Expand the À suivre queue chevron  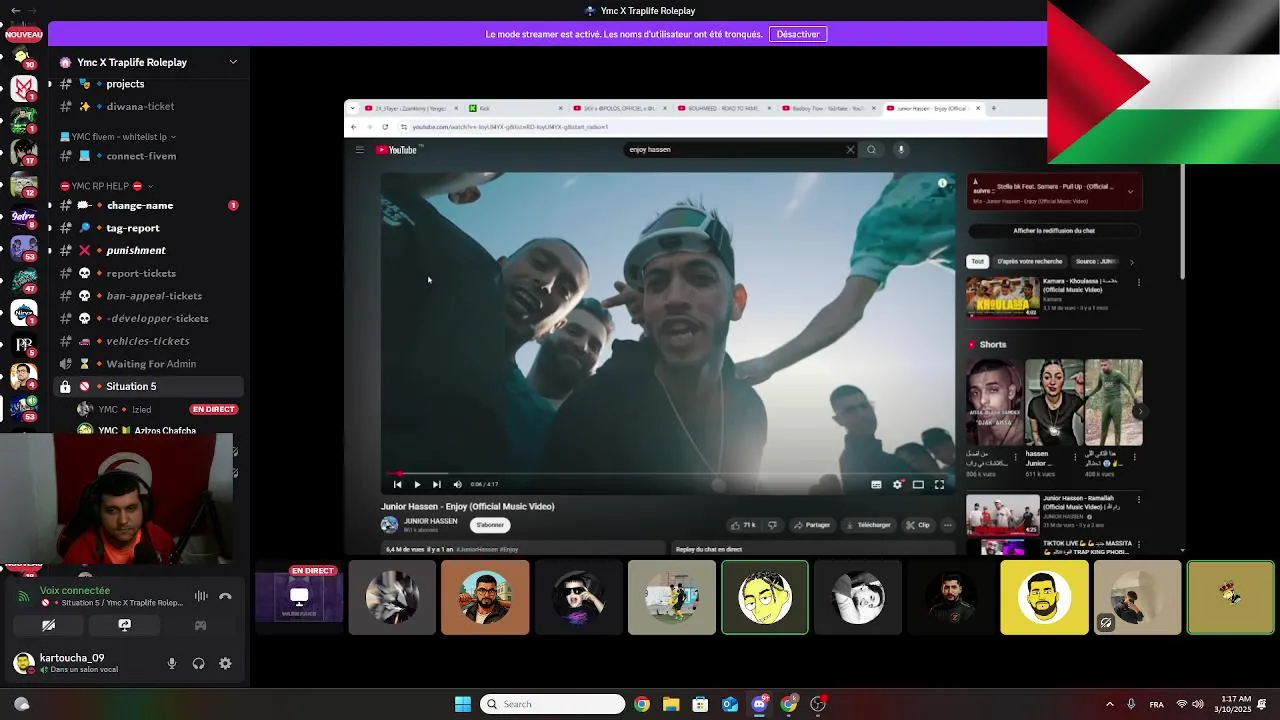(1130, 191)
